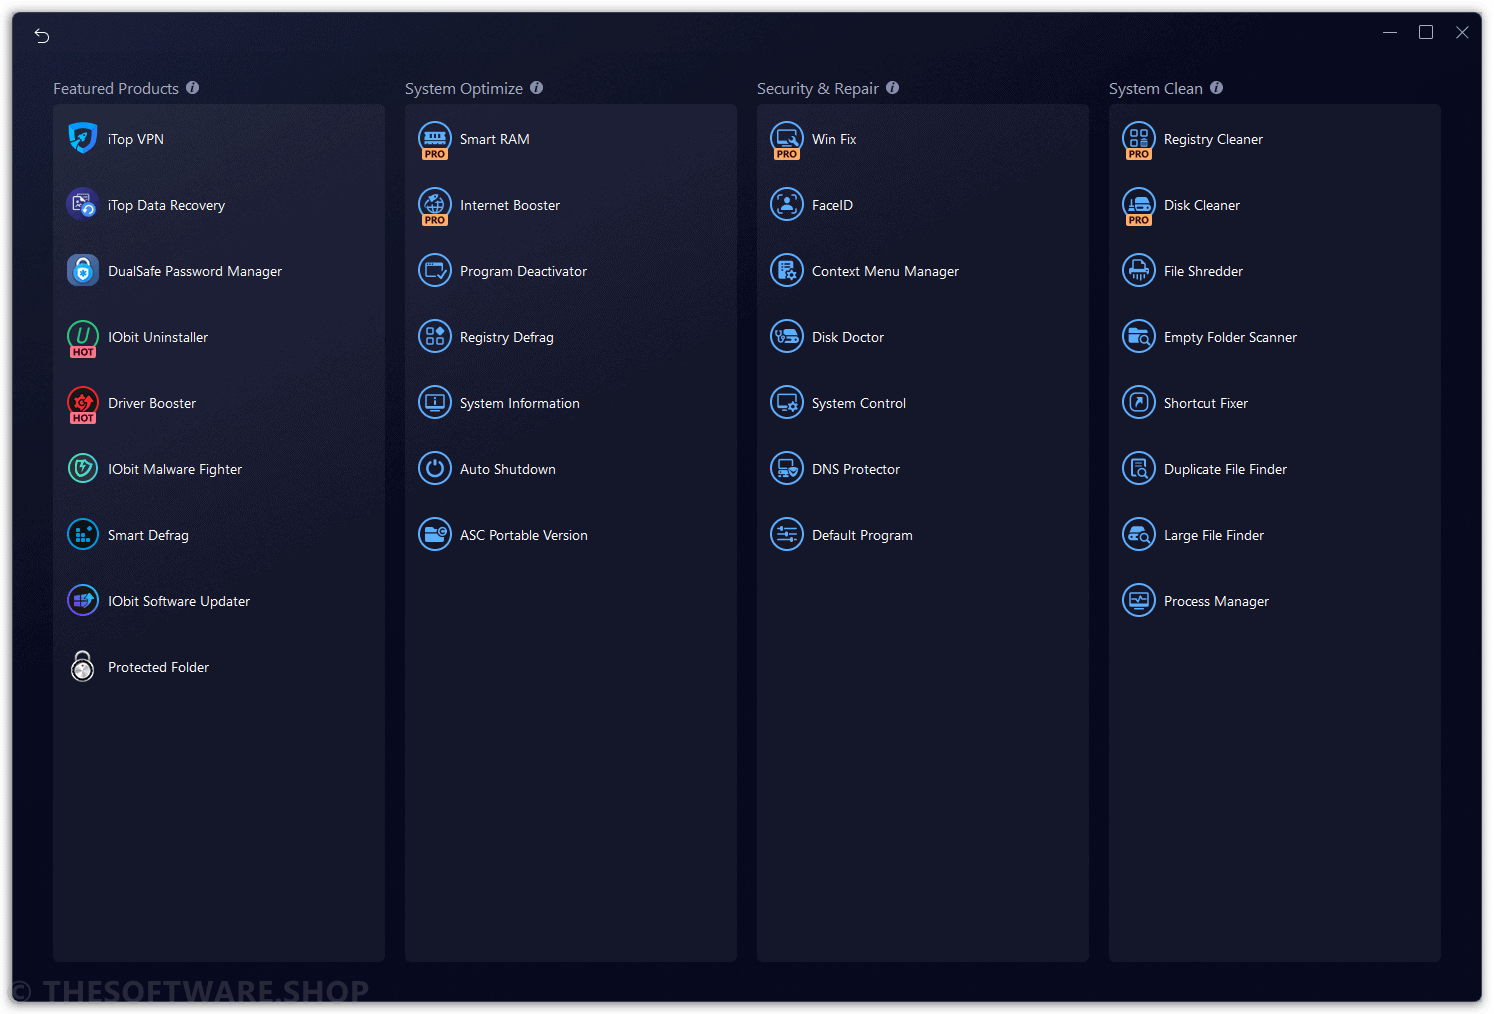Image resolution: width=1494 pixels, height=1014 pixels.
Task: Choose the Win Fix text label
Action: coord(834,139)
